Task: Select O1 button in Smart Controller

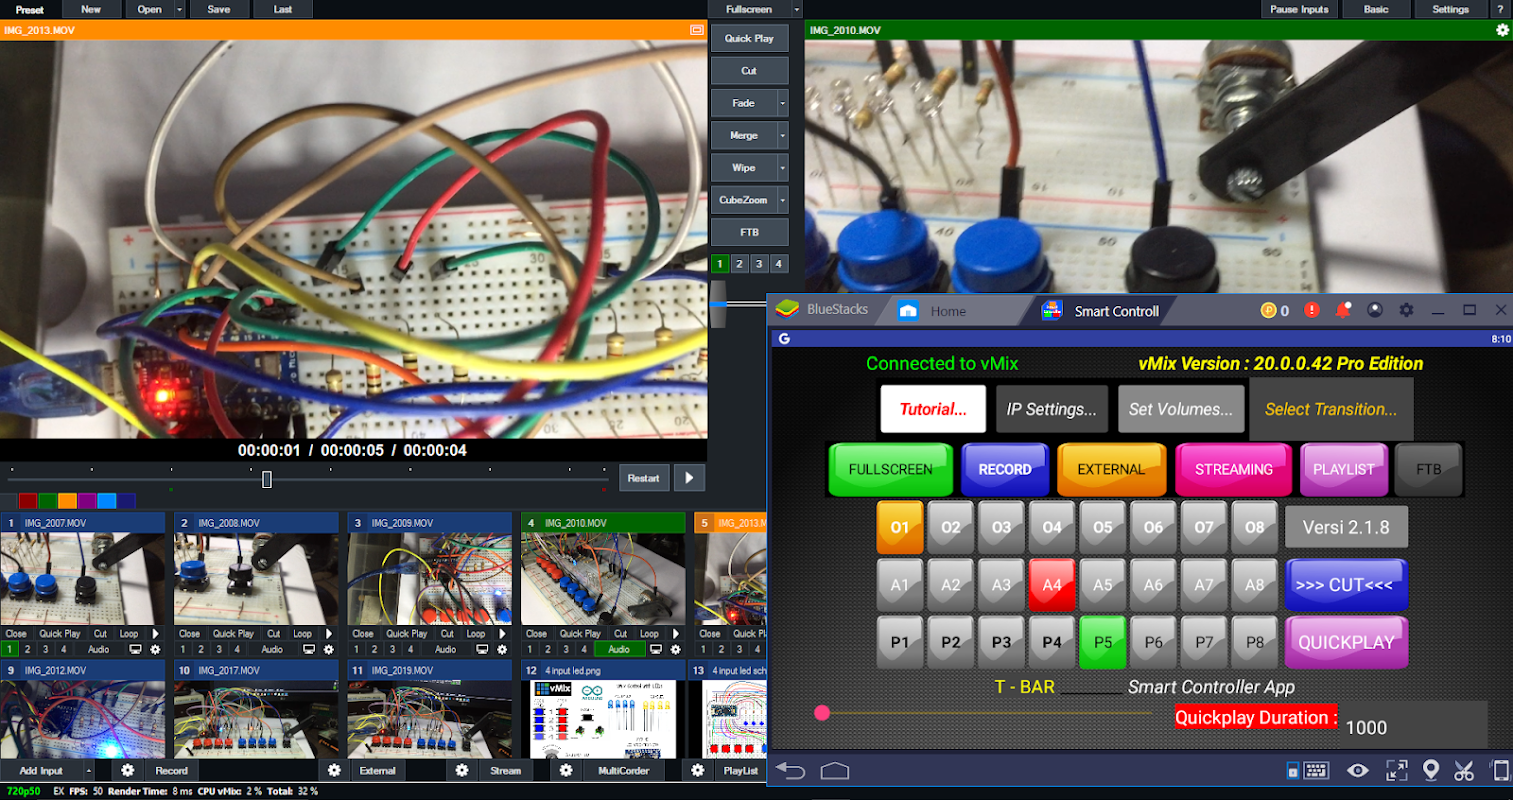Action: [x=900, y=527]
